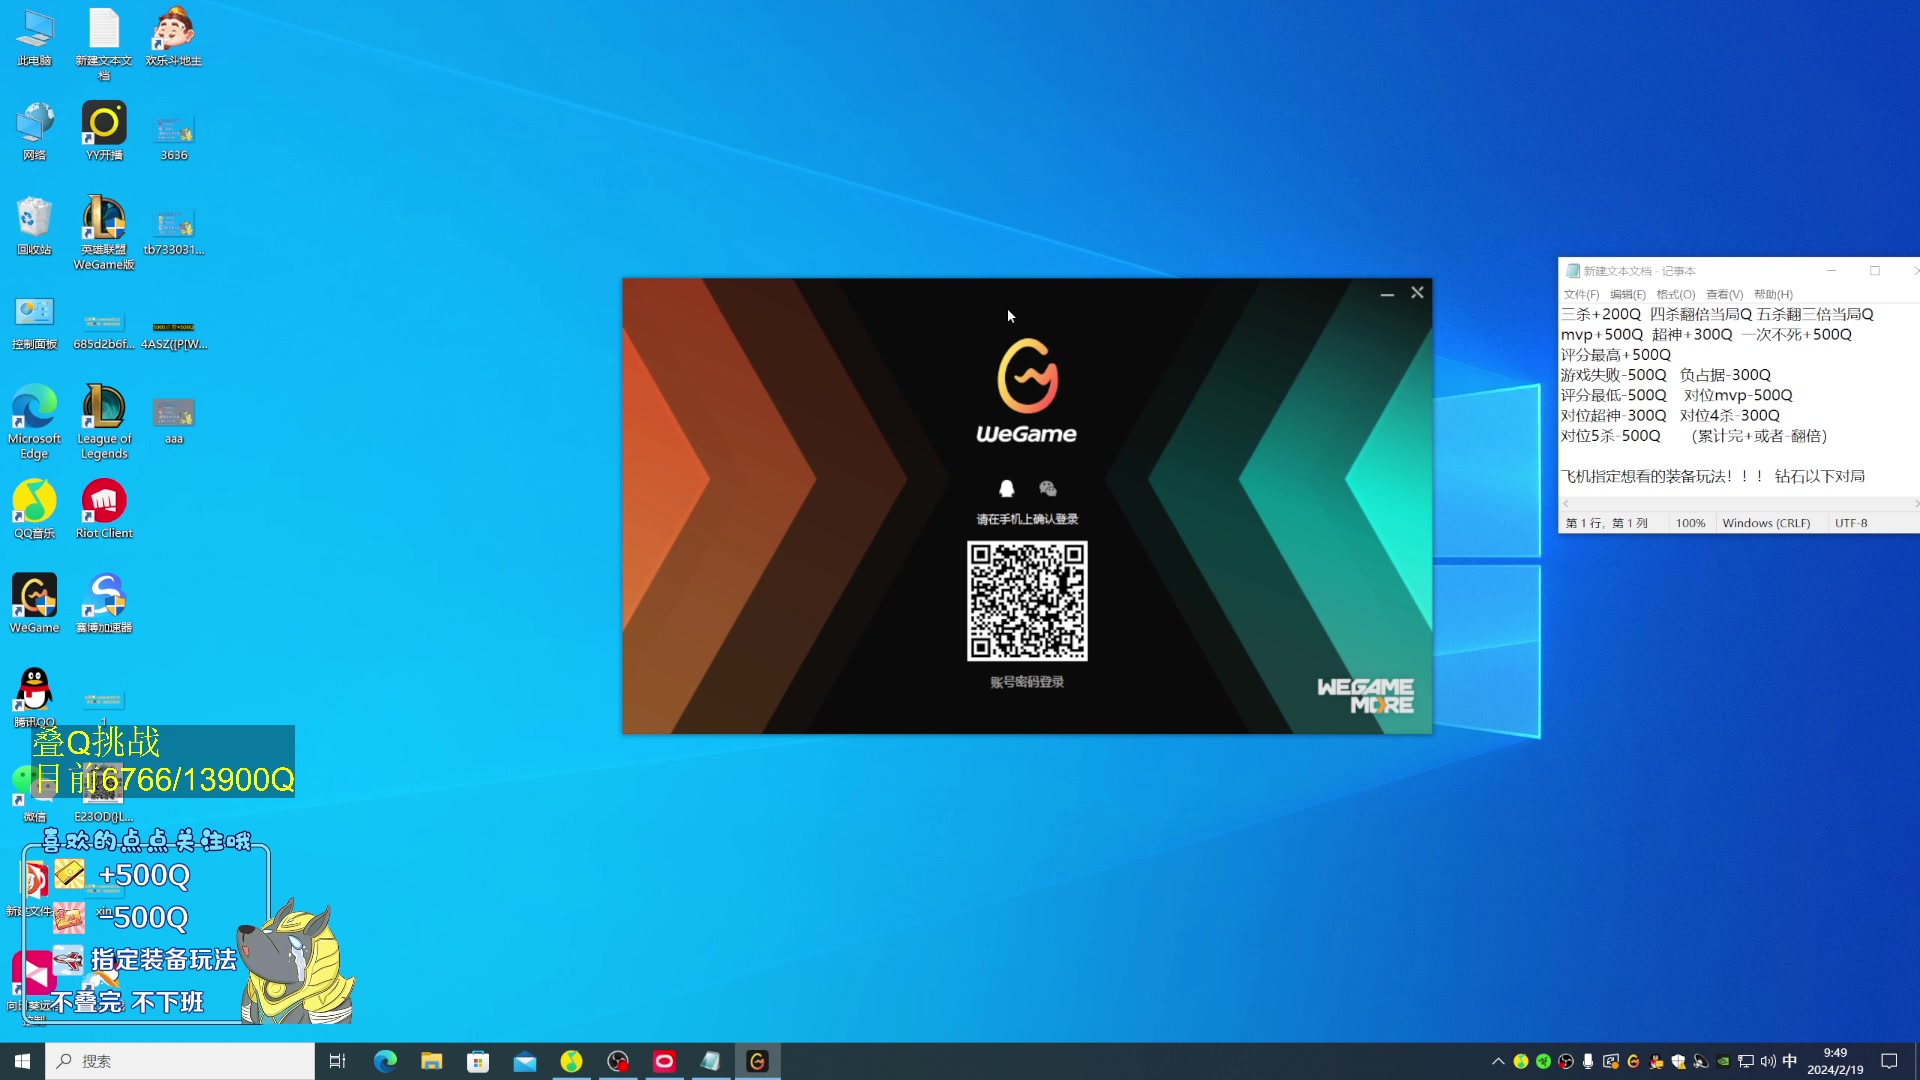Open clock and calendar showing 9:49

[x=1835, y=1061]
